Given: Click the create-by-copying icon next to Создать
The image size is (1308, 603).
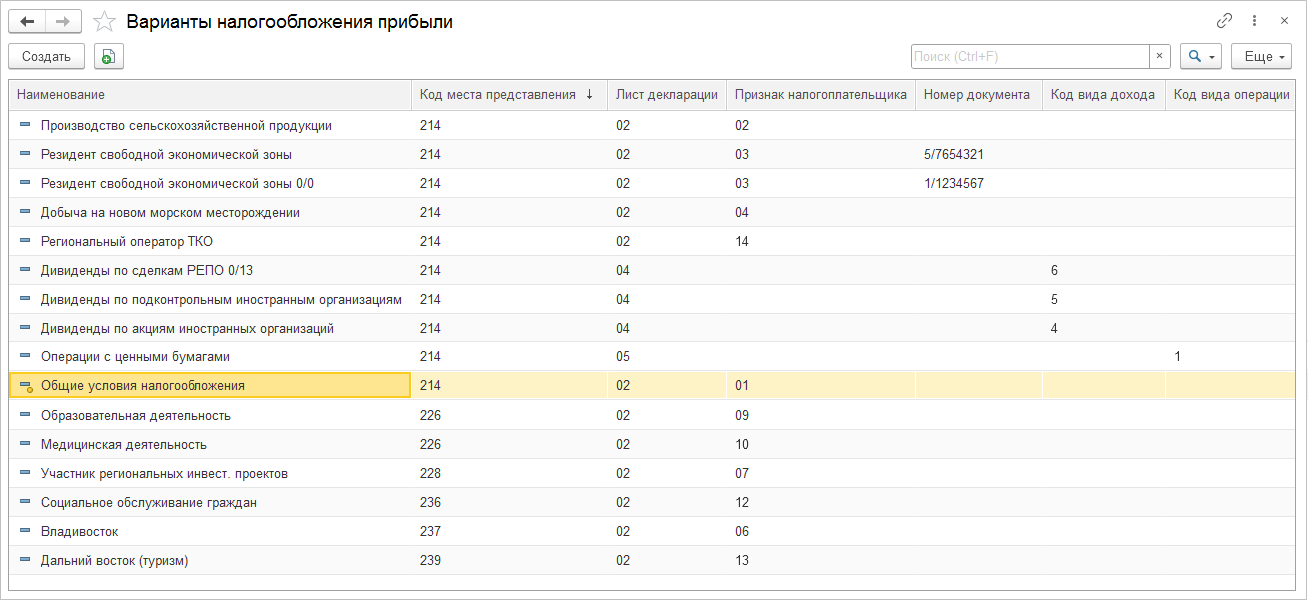Looking at the screenshot, I should [109, 57].
